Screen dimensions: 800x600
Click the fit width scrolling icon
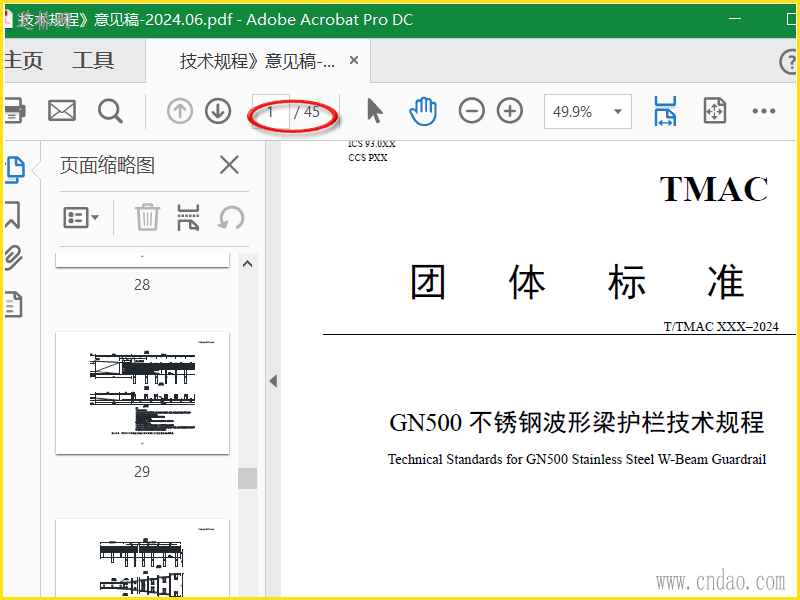point(665,111)
